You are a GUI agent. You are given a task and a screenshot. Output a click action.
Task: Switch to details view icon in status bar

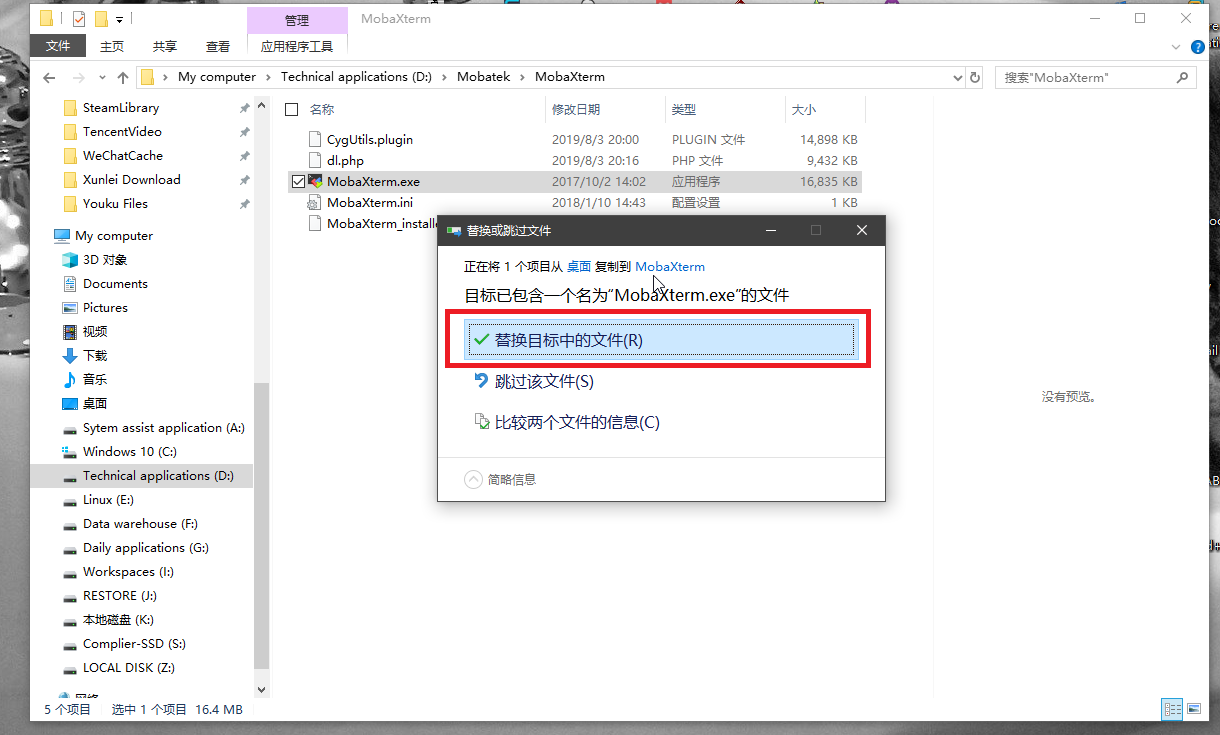[x=1172, y=709]
